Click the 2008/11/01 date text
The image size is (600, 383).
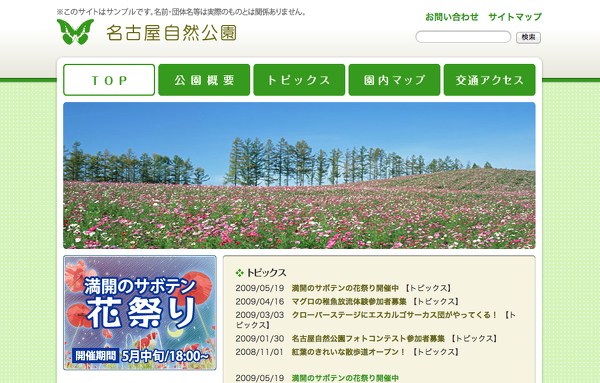click(x=260, y=352)
